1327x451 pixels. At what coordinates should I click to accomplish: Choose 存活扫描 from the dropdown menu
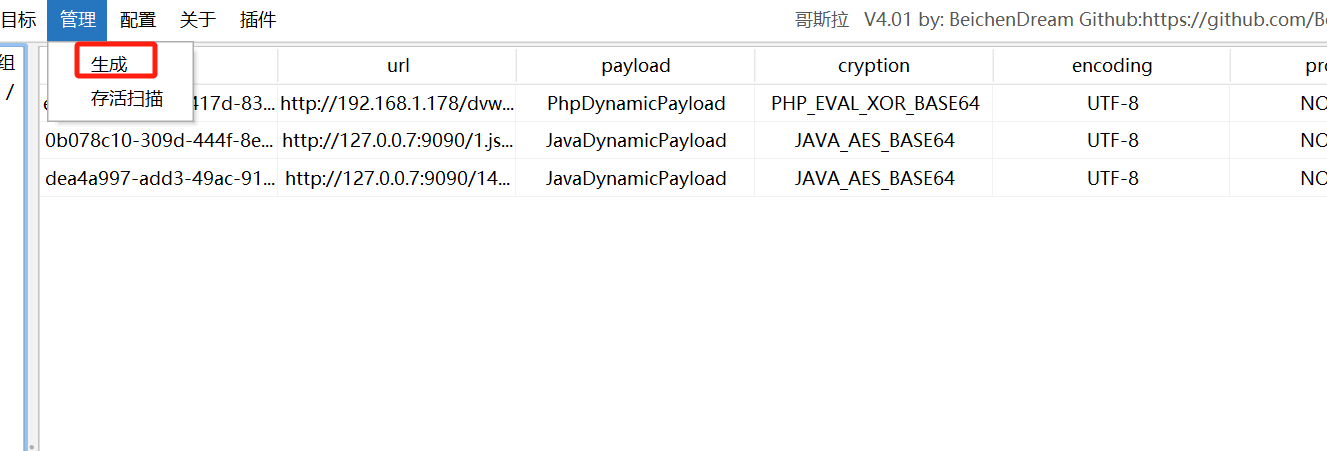[x=126, y=99]
